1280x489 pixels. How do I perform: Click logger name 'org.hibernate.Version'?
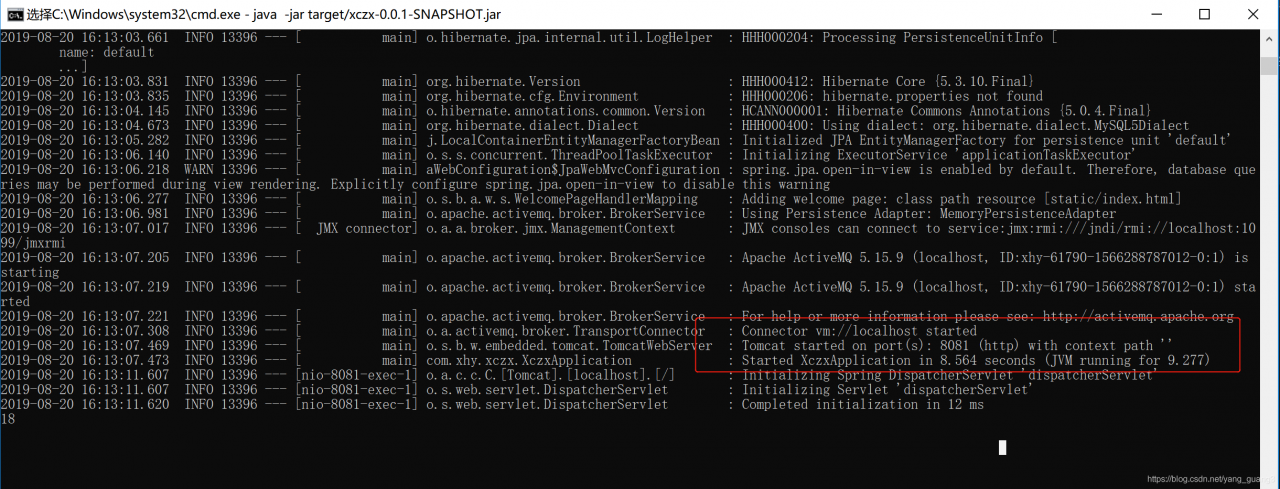click(x=503, y=81)
